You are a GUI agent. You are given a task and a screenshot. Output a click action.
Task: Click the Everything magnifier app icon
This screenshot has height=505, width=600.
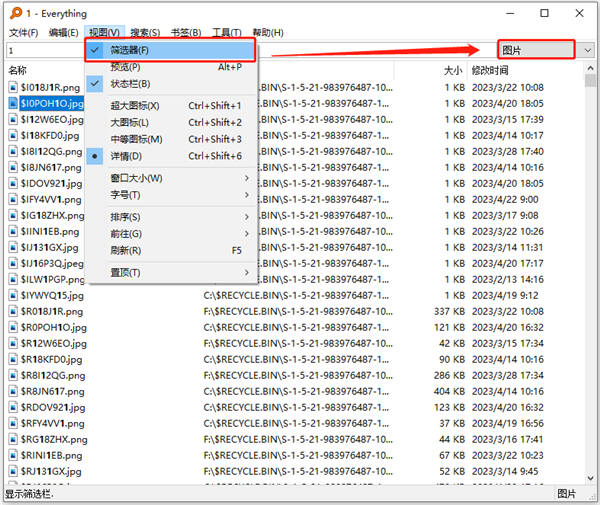coord(16,13)
